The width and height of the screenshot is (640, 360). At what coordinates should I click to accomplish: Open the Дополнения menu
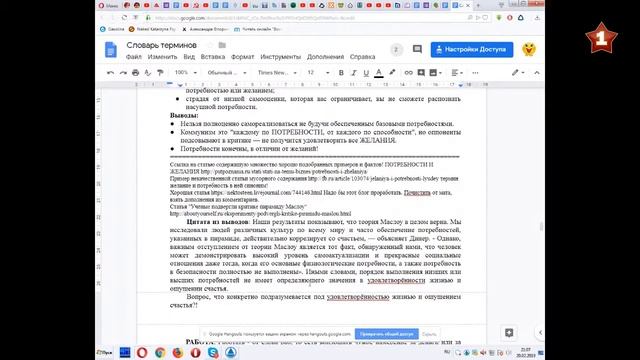pyautogui.click(x=325, y=57)
